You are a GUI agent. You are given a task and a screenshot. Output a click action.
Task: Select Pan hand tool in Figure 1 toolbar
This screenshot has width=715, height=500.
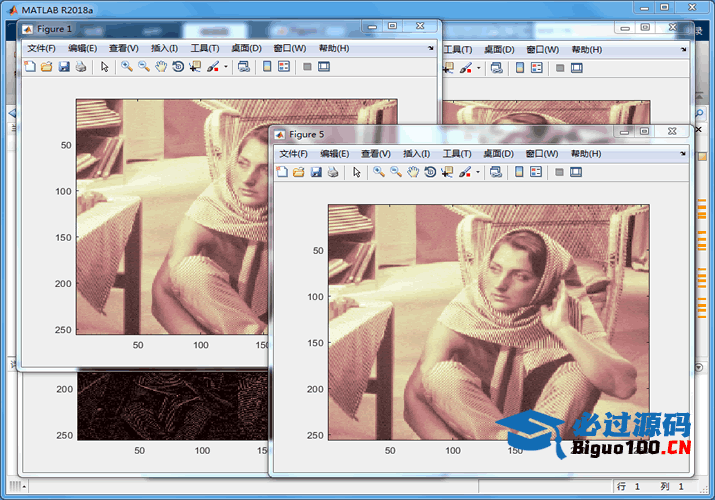pyautogui.click(x=161, y=67)
